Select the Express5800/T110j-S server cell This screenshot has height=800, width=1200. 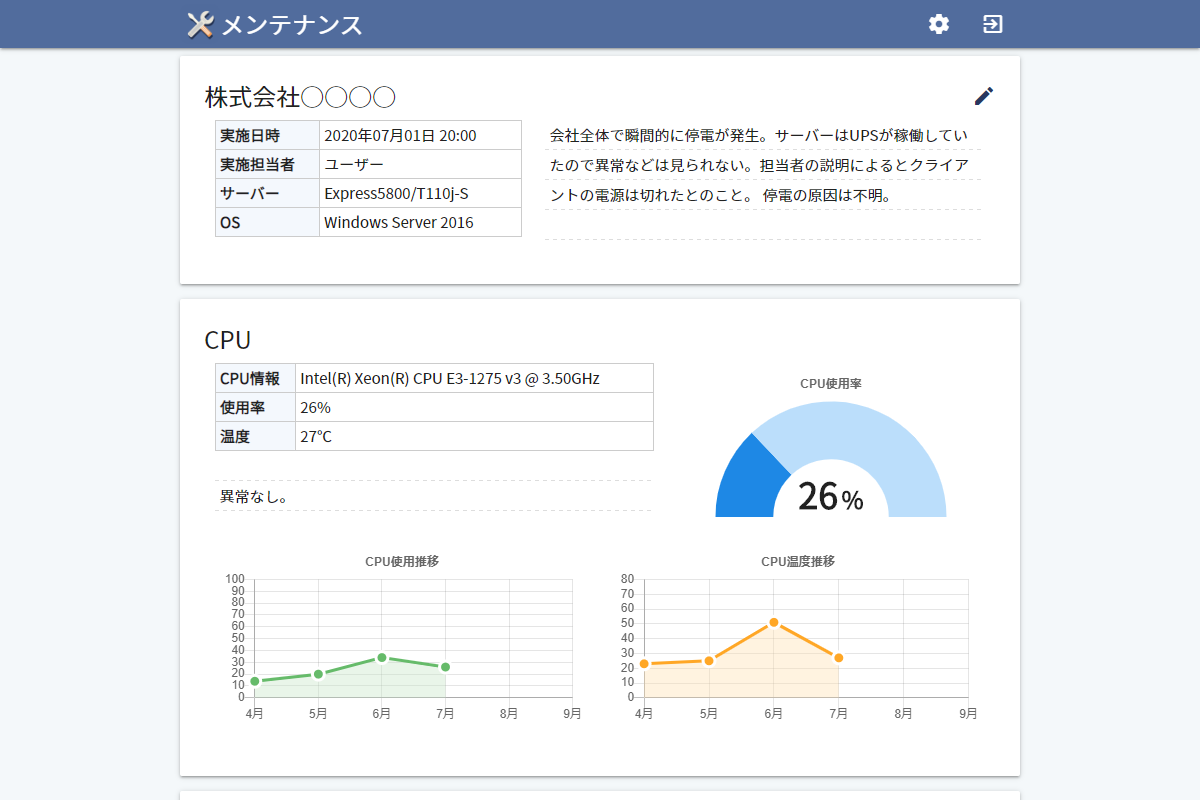tap(420, 193)
